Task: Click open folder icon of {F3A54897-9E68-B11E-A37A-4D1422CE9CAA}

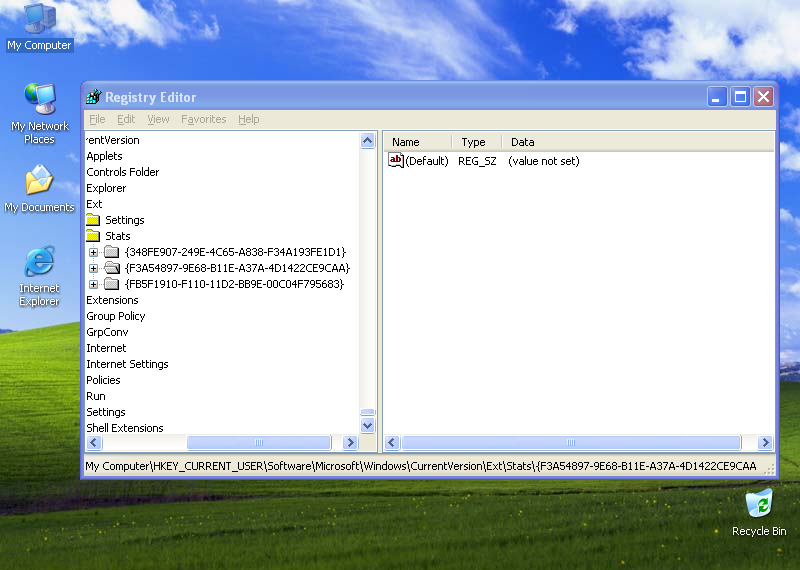Action: [x=112, y=268]
